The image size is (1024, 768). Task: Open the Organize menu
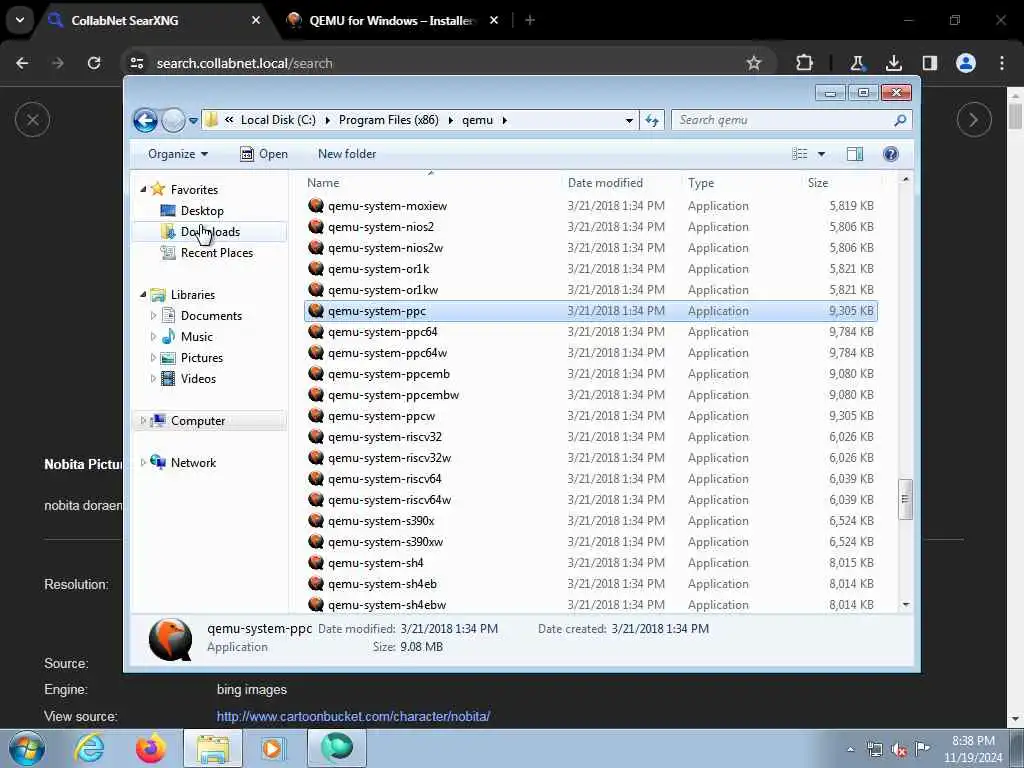(178, 154)
